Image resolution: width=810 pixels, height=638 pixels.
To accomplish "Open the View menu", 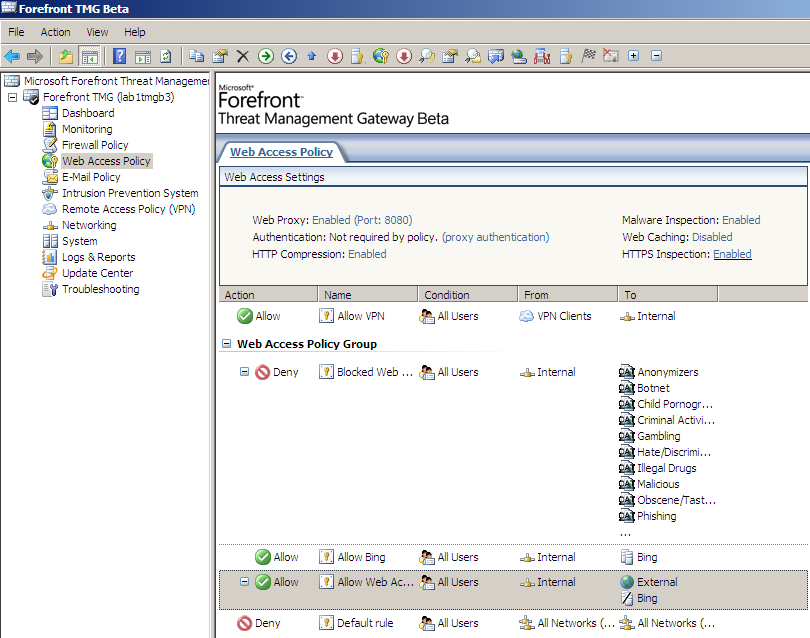I will pos(97,32).
